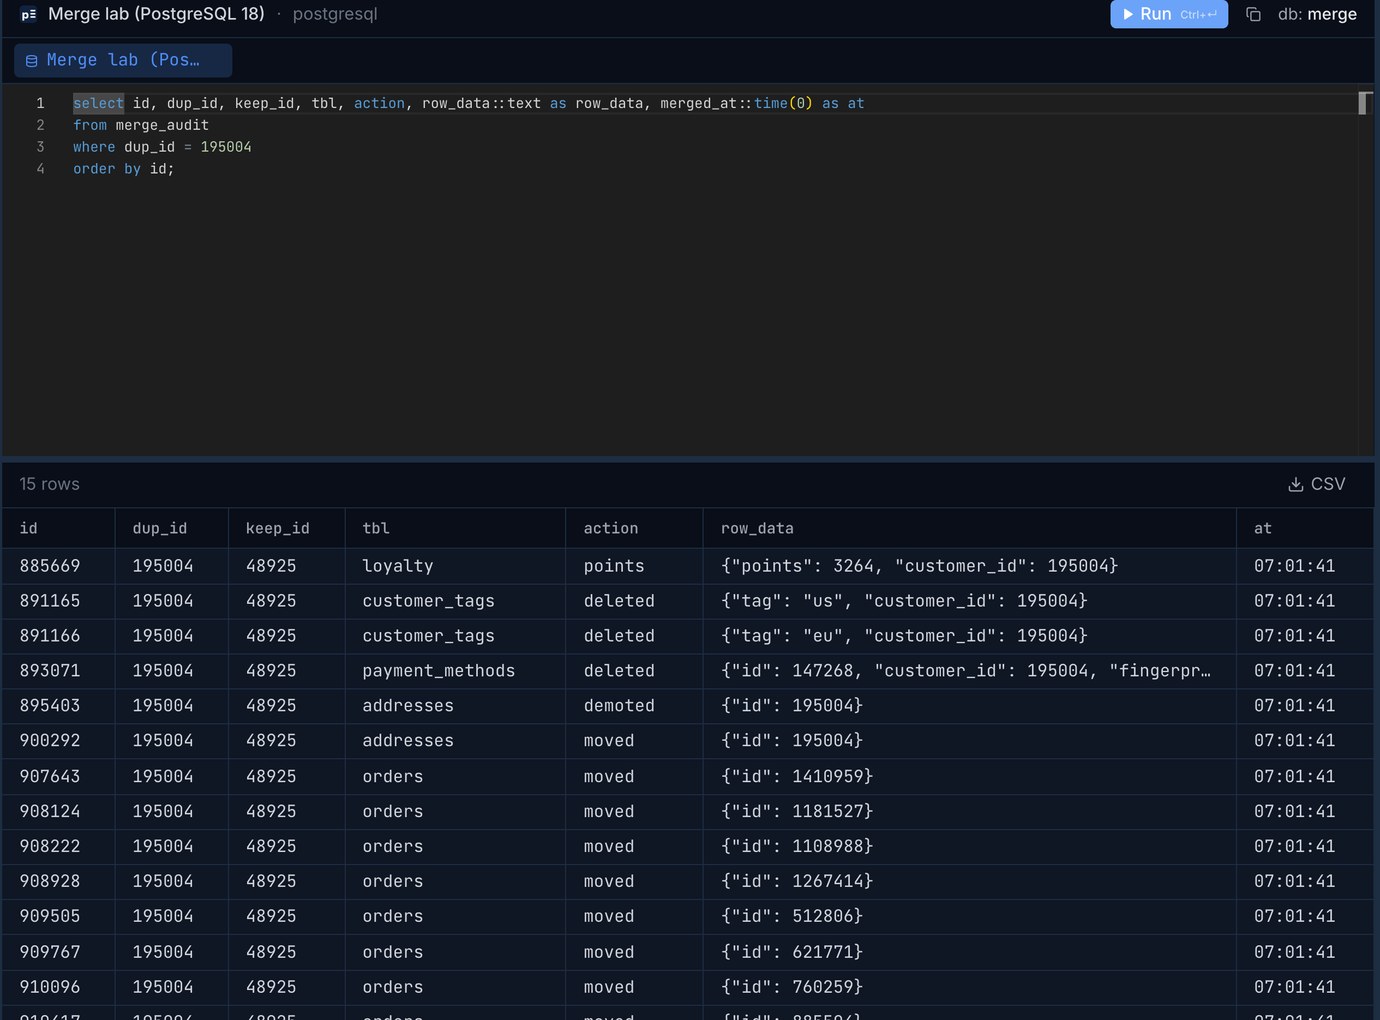
Task: Click the cell with id 891165
Action: (58, 601)
